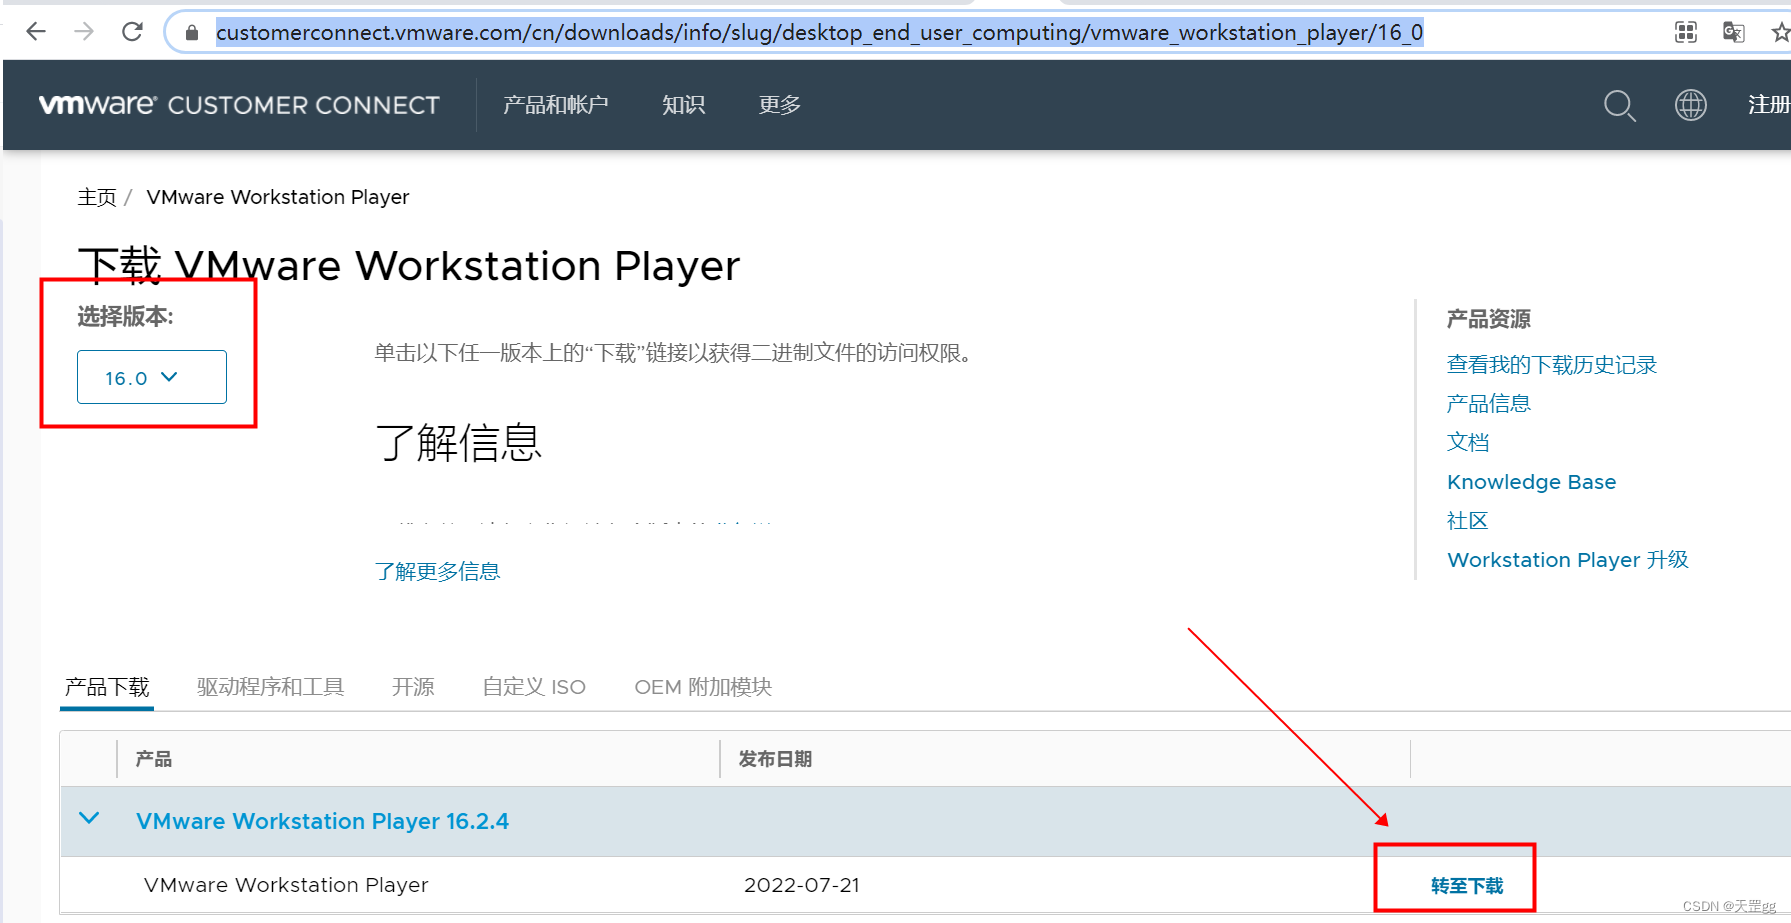Open Workstation Player 升级 link
1791x923 pixels.
click(x=1568, y=560)
